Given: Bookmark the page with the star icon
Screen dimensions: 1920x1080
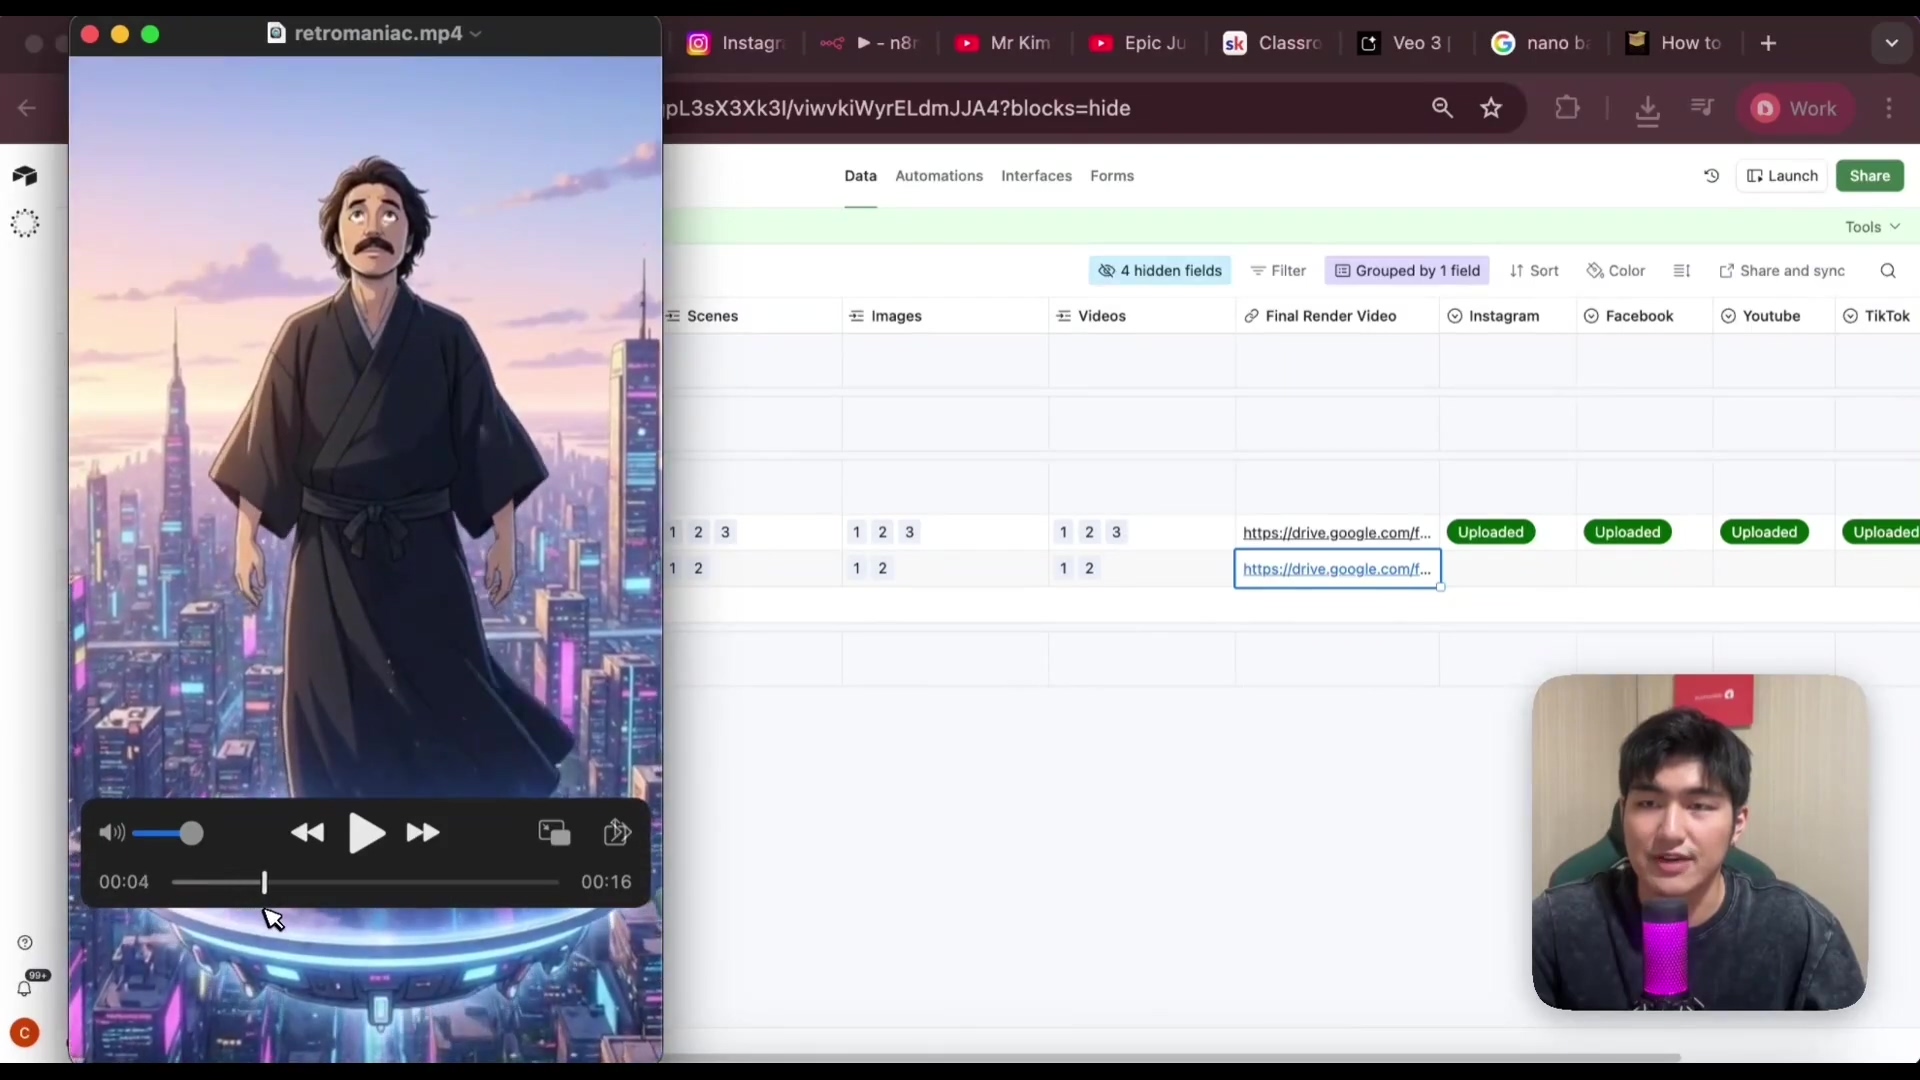Looking at the screenshot, I should (x=1491, y=108).
